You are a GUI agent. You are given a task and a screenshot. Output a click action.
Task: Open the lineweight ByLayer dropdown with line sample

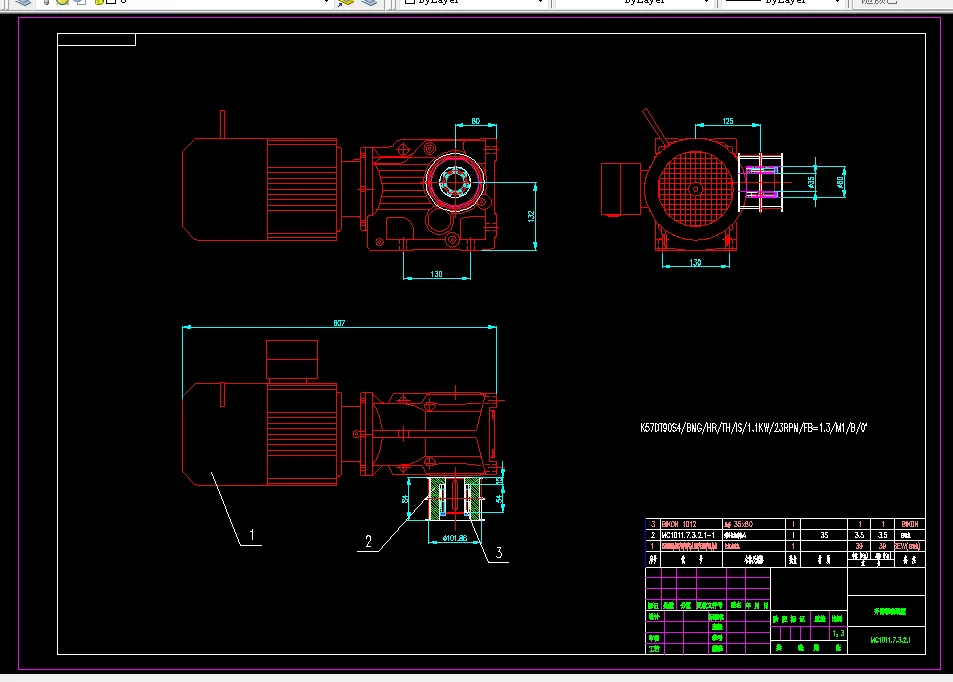pyautogui.click(x=783, y=2)
